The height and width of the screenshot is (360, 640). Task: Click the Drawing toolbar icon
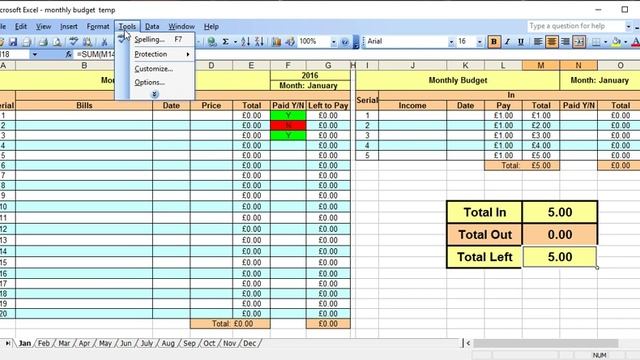(290, 42)
